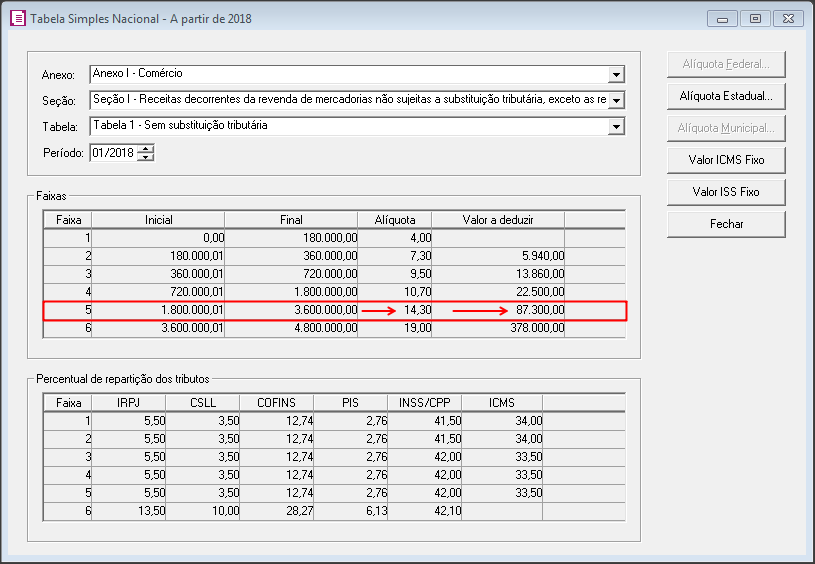Select initial value 3.600.000,01
Viewport: 815px width, 564px height.
click(x=159, y=328)
